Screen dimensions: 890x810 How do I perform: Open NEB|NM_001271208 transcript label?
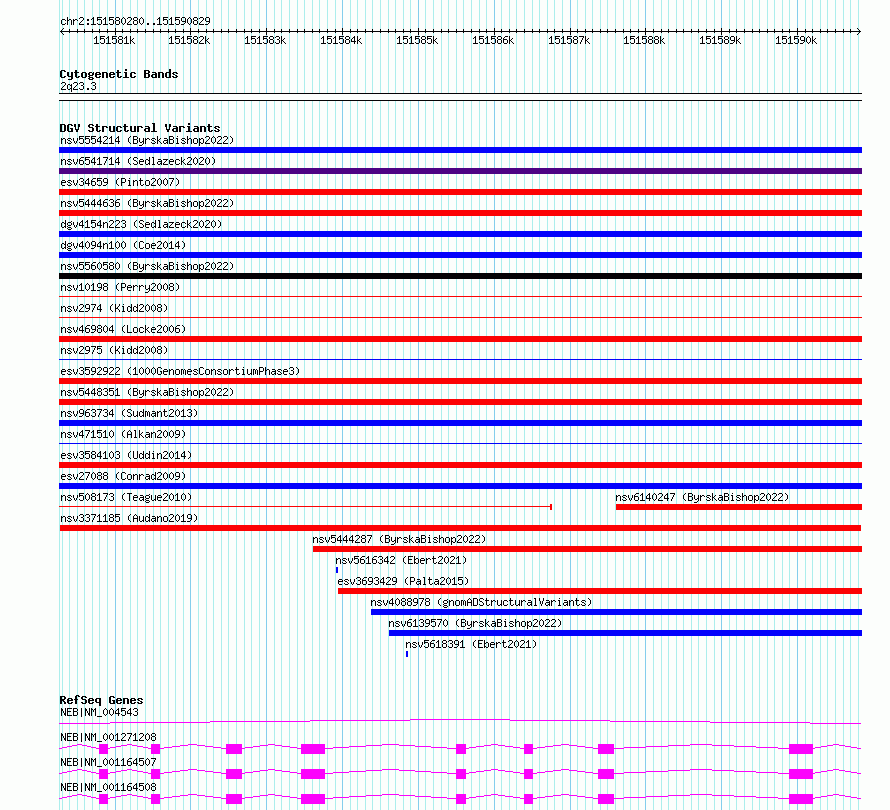108,737
